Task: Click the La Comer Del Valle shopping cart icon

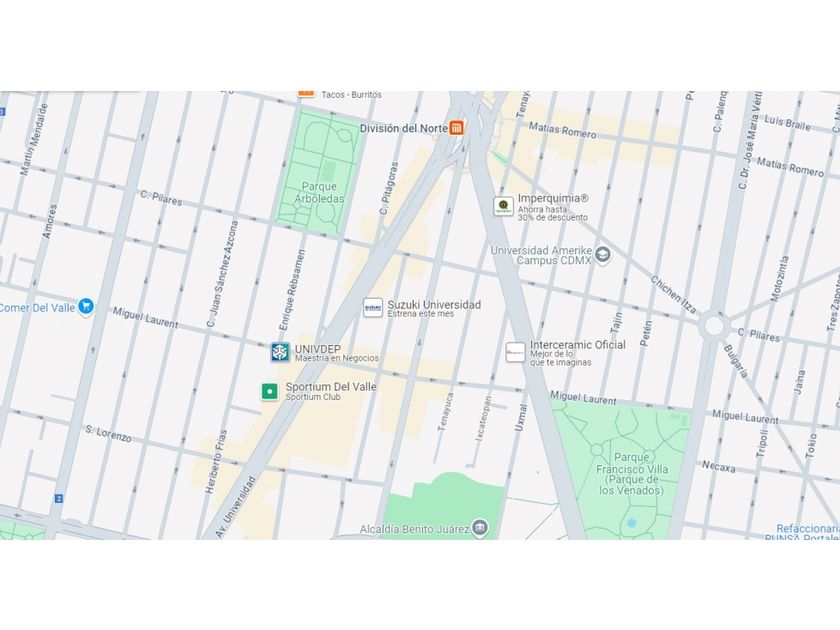Action: [x=86, y=307]
